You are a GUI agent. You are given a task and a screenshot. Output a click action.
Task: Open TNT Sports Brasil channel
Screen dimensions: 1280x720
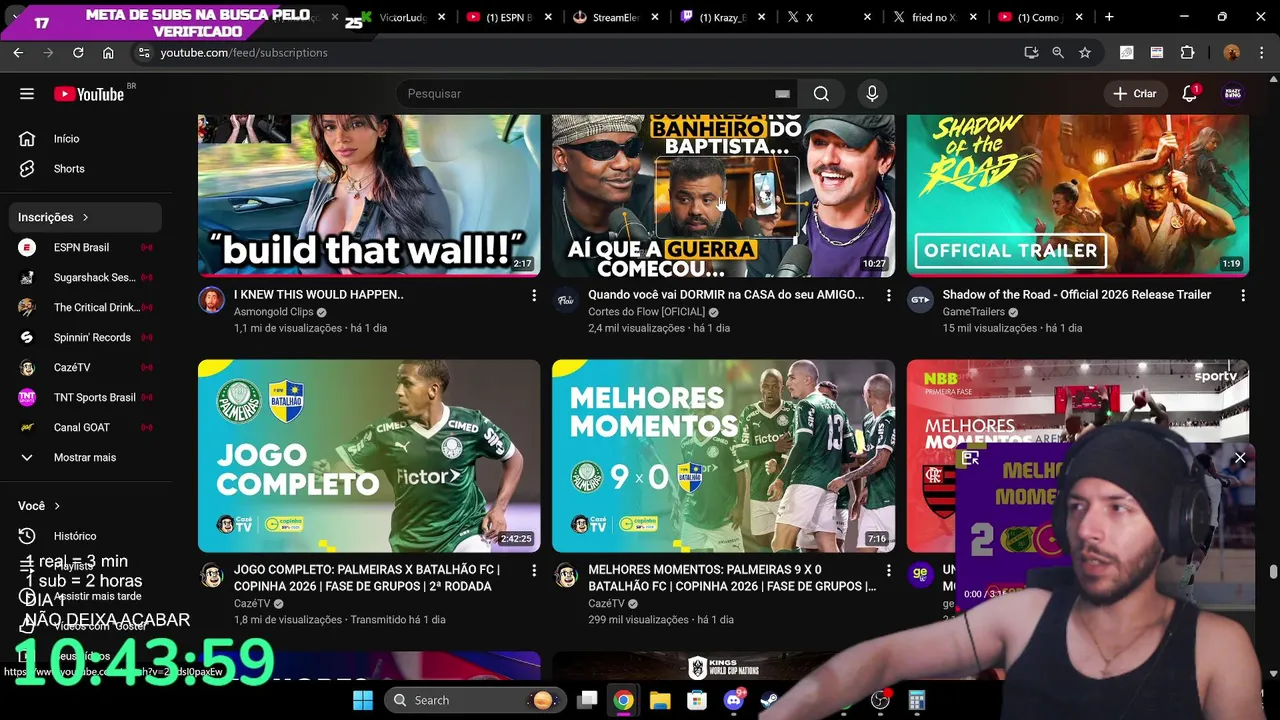pos(86,397)
